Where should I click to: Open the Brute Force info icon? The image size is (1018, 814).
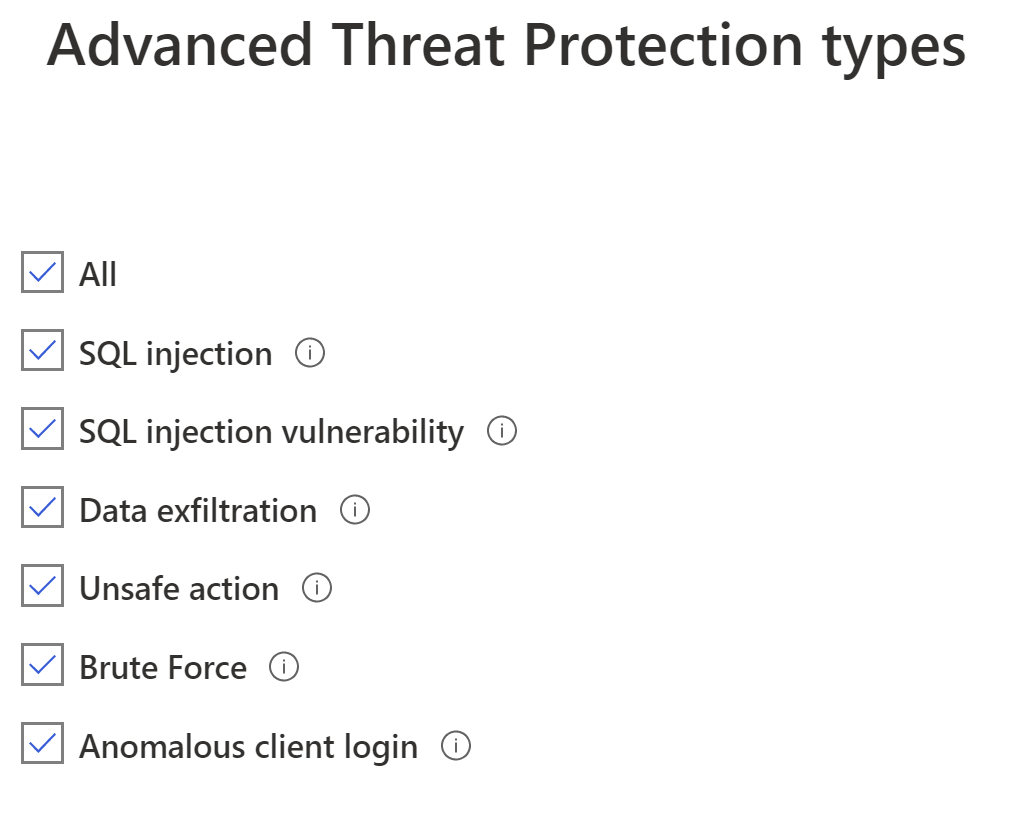(284, 667)
